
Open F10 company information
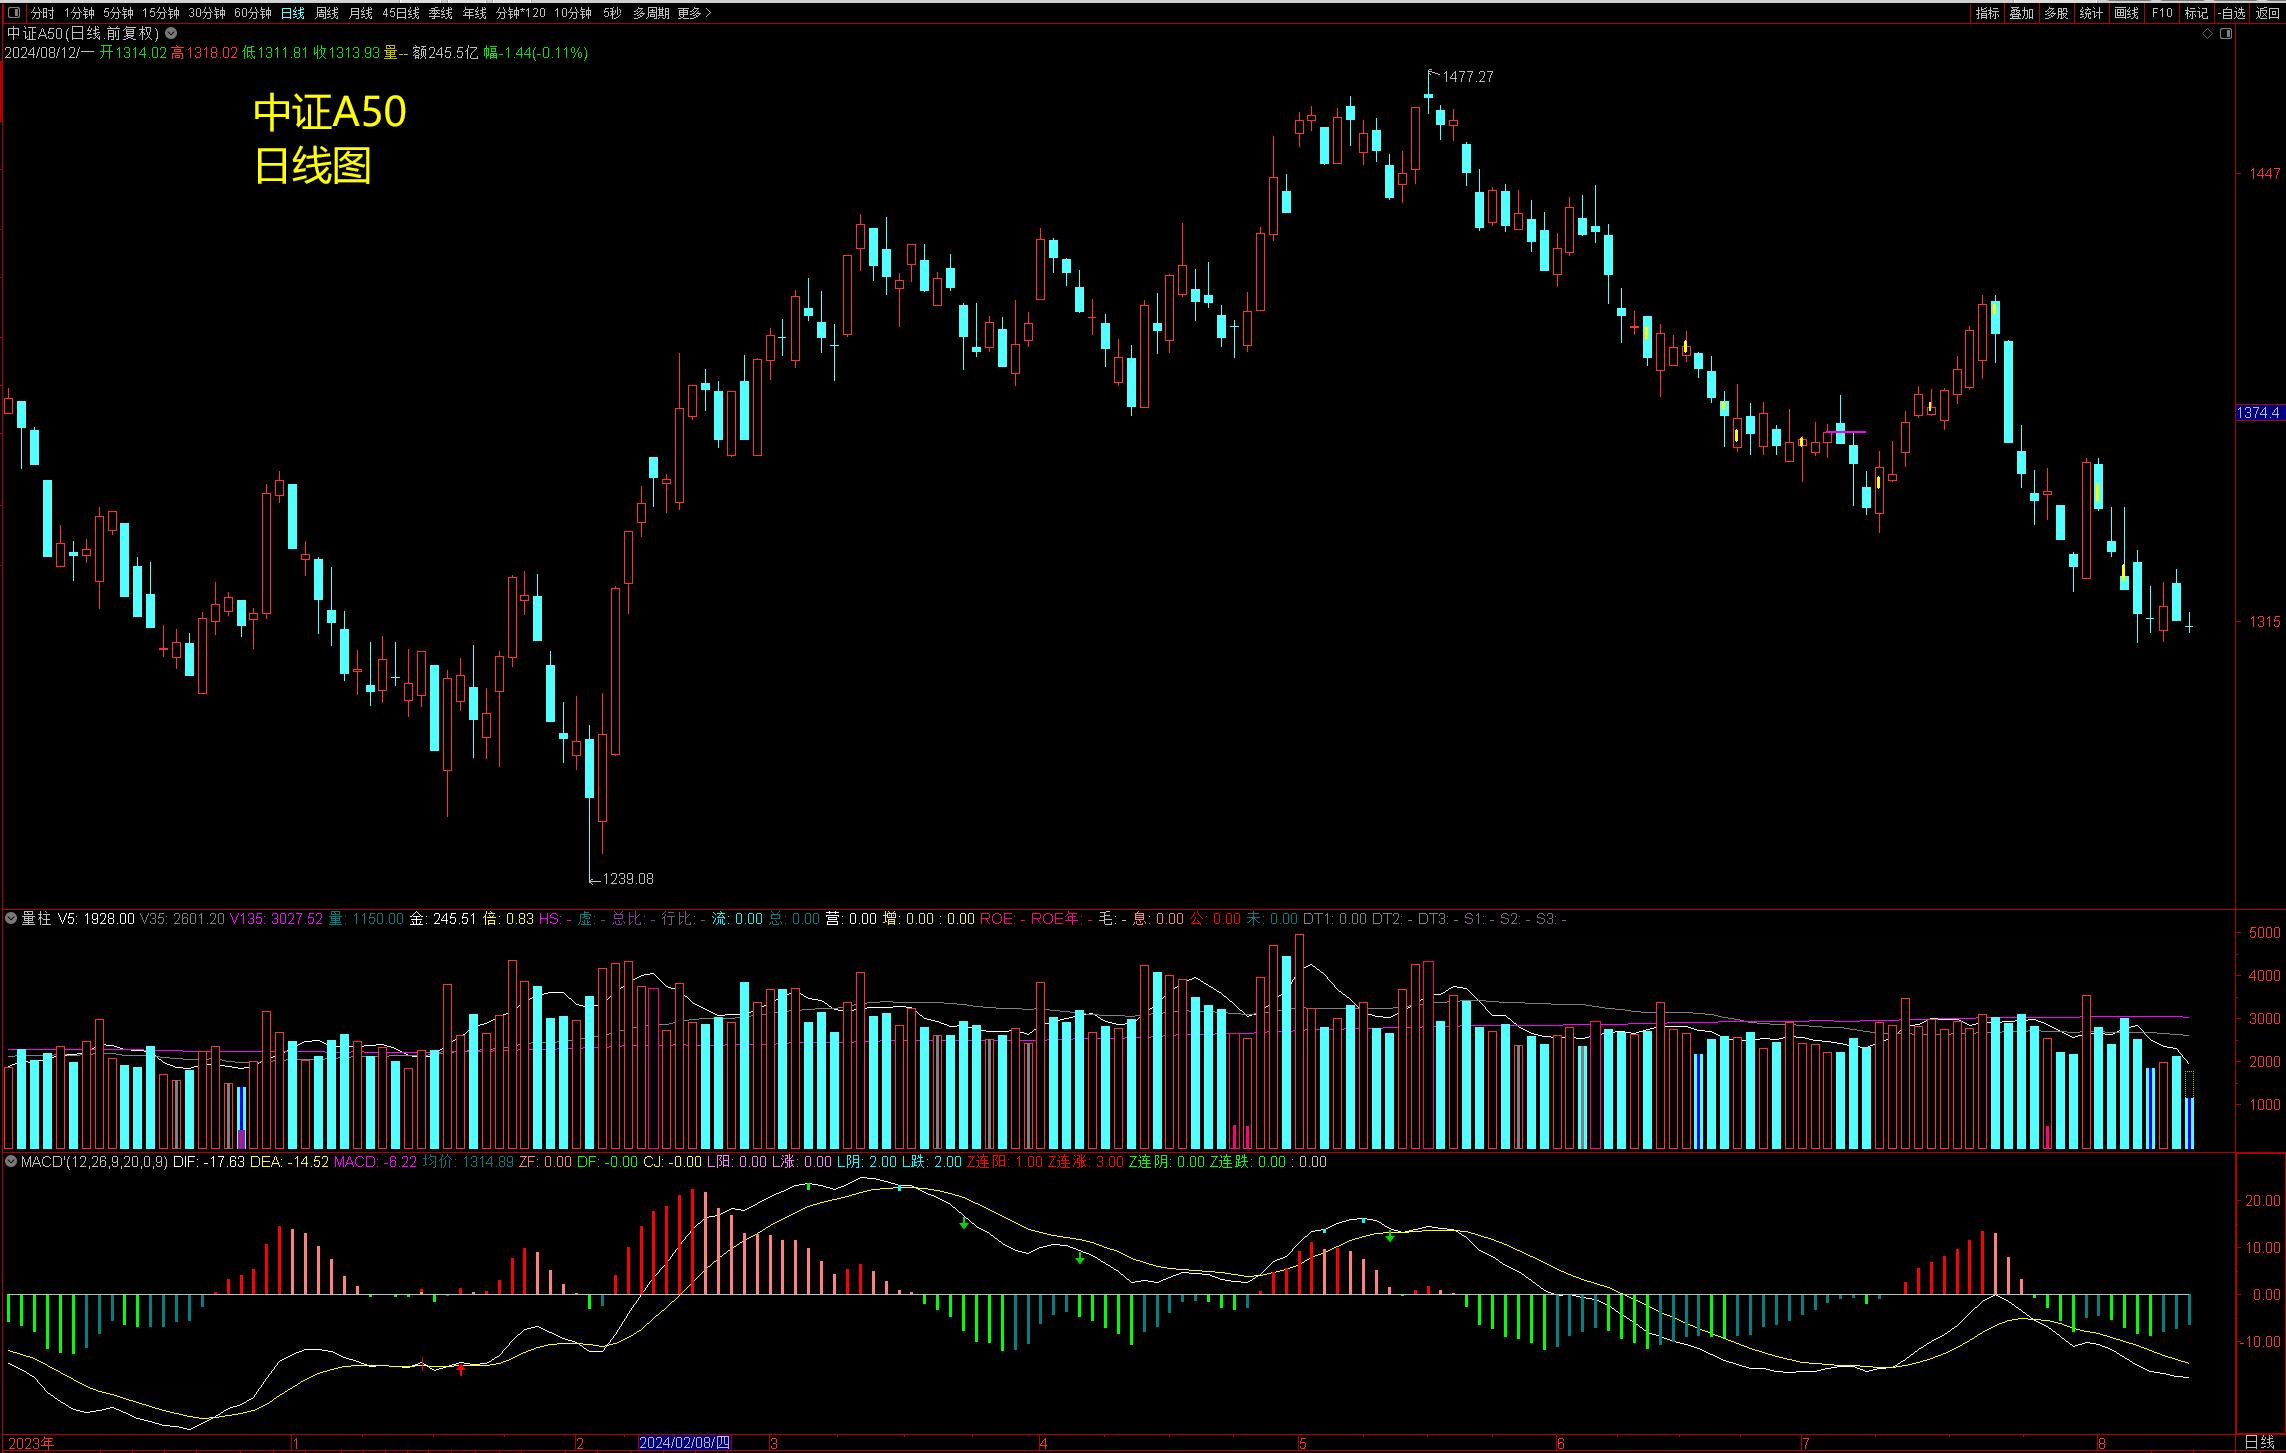(x=2162, y=13)
